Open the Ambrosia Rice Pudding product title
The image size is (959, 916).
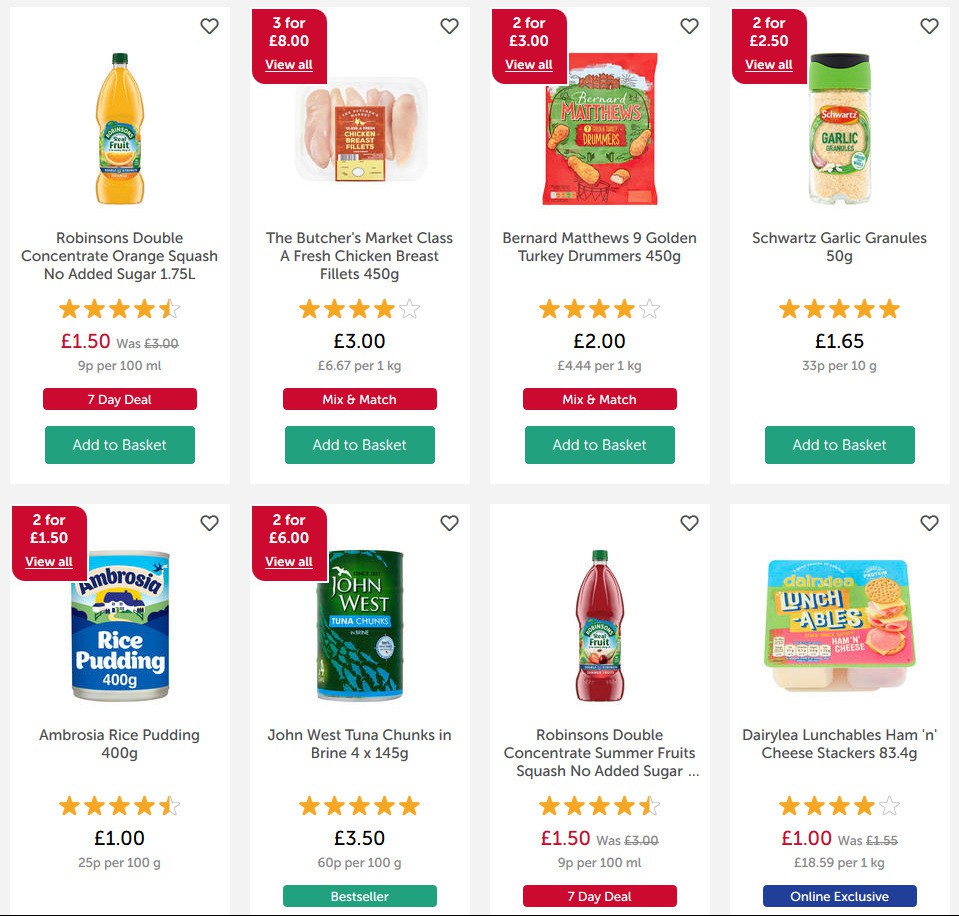[x=119, y=744]
